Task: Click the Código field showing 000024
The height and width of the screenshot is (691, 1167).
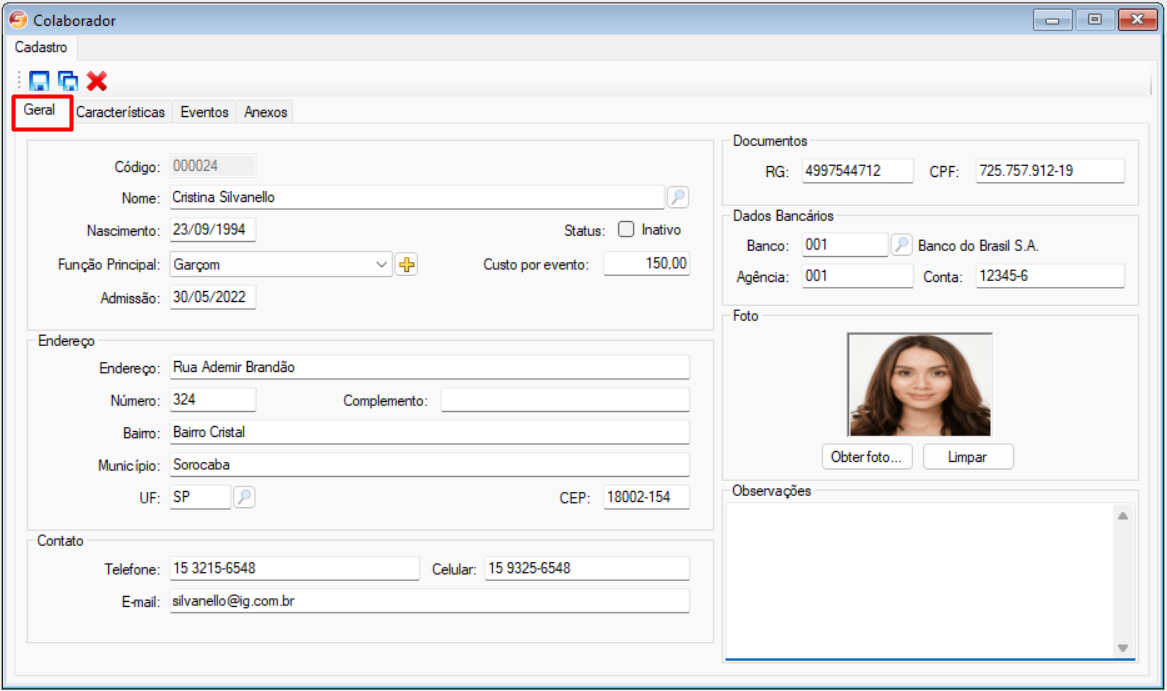Action: (213, 166)
